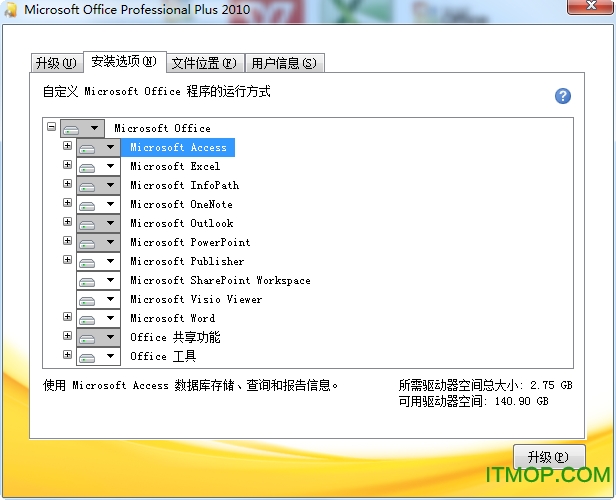Select the Microsoft Outlook row label
The width and height of the screenshot is (616, 500).
(182, 223)
